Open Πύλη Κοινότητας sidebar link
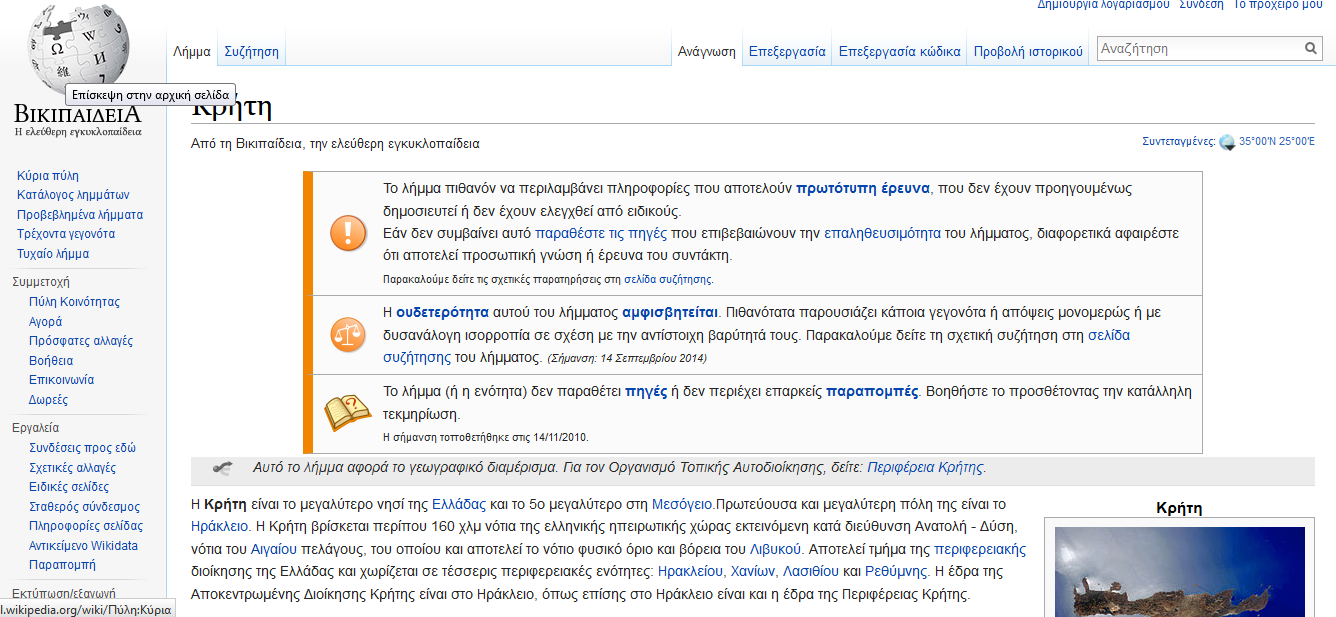The height and width of the screenshot is (617, 1336). click(x=74, y=302)
